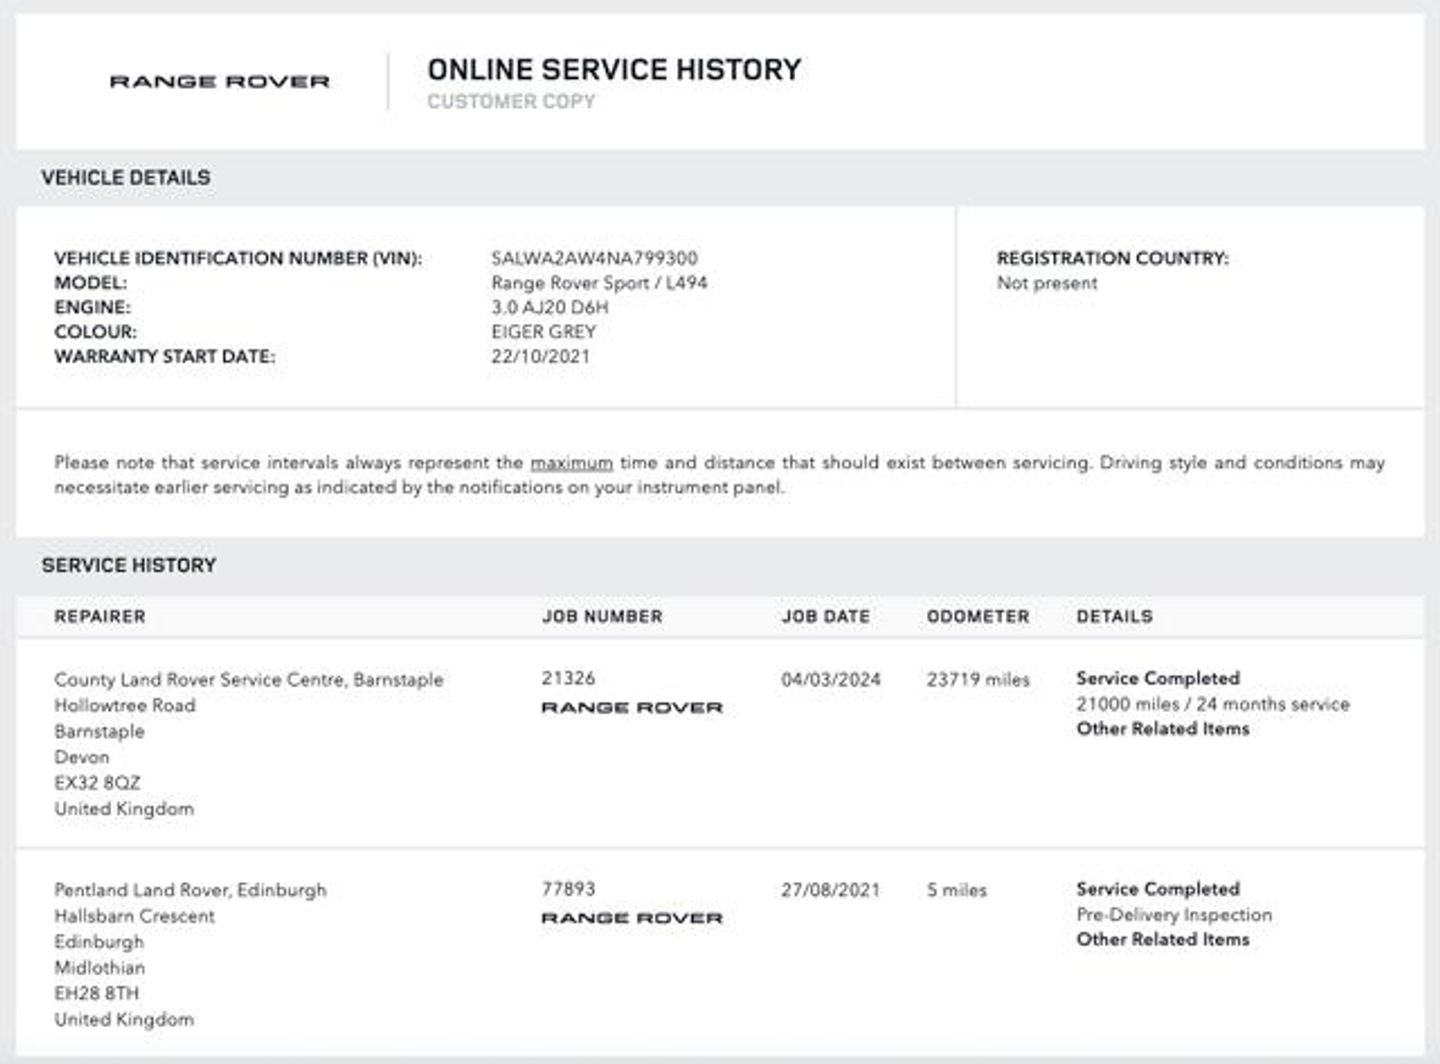The image size is (1440, 1064).
Task: Click the 23719 miles odometer reading
Action: [977, 680]
